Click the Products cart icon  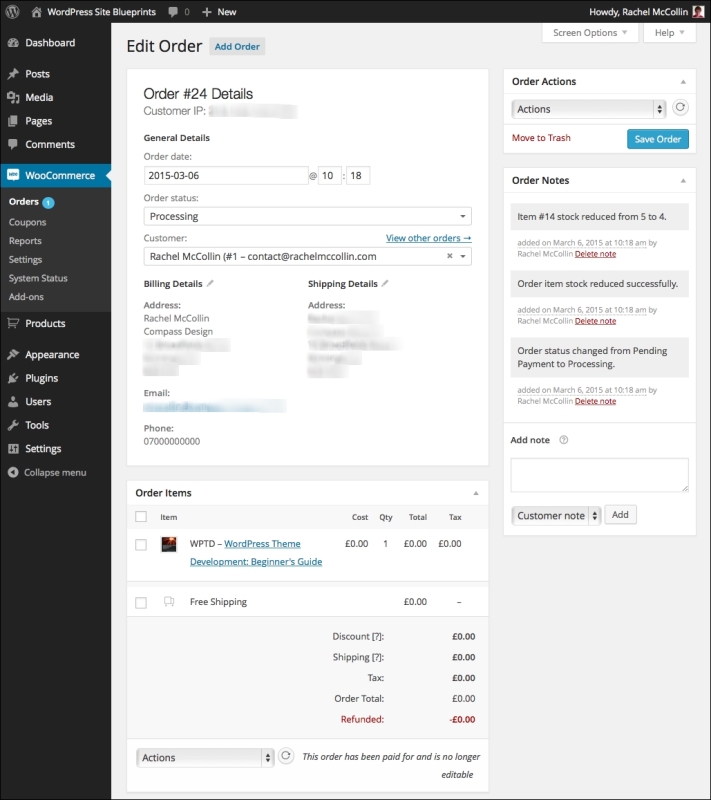[13, 323]
